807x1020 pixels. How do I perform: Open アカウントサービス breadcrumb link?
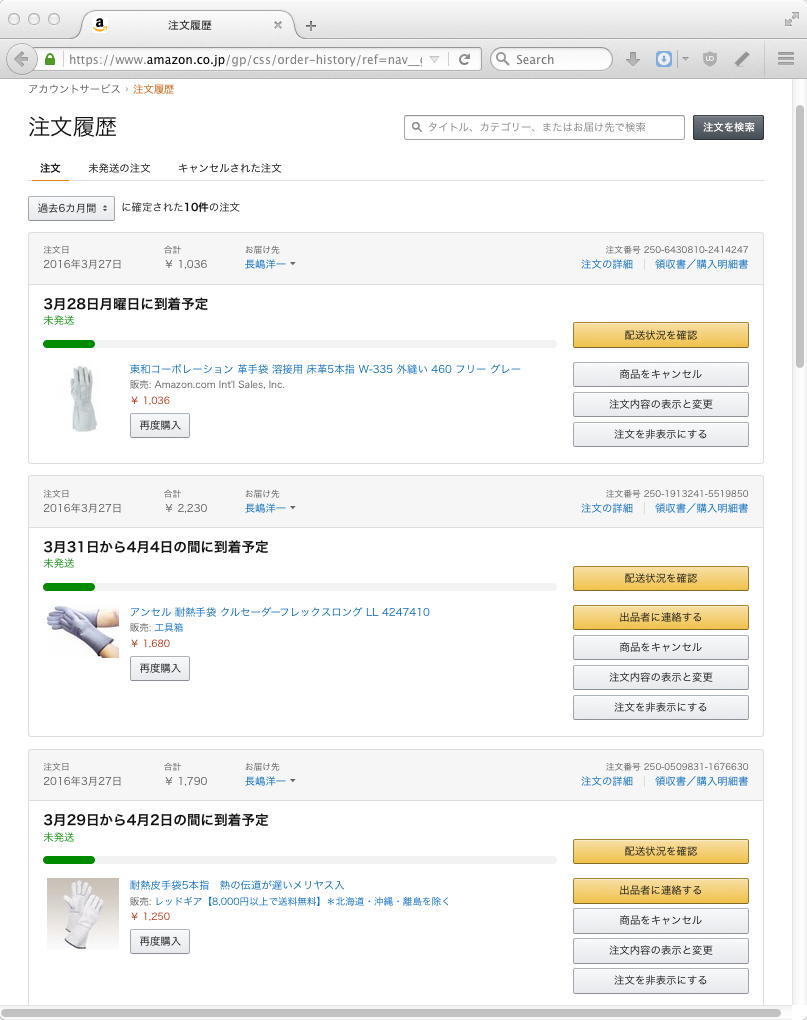coord(74,89)
